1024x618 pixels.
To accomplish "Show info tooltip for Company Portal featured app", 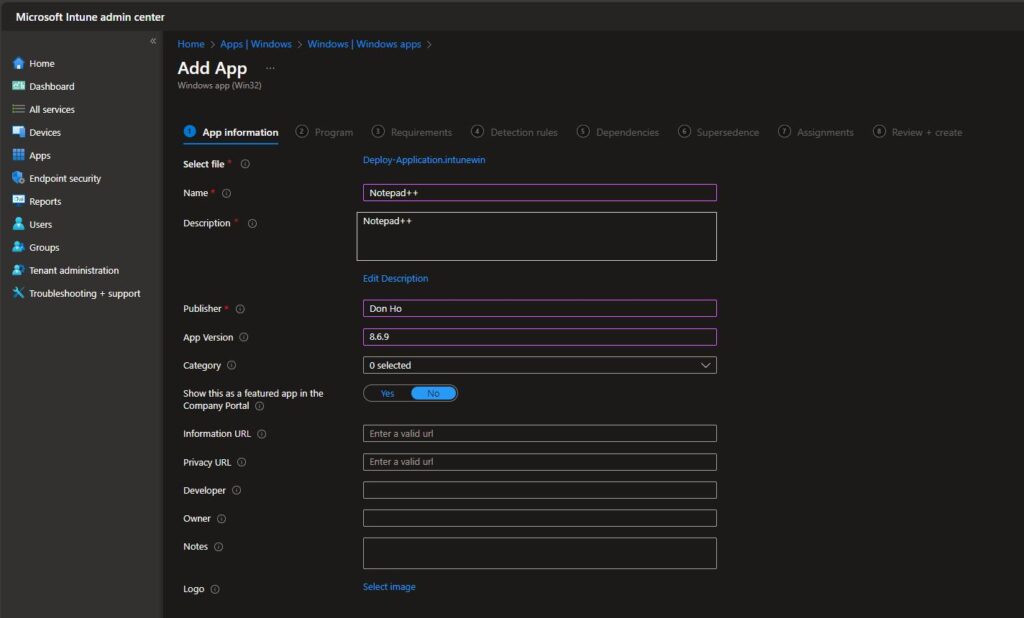I will (x=259, y=406).
